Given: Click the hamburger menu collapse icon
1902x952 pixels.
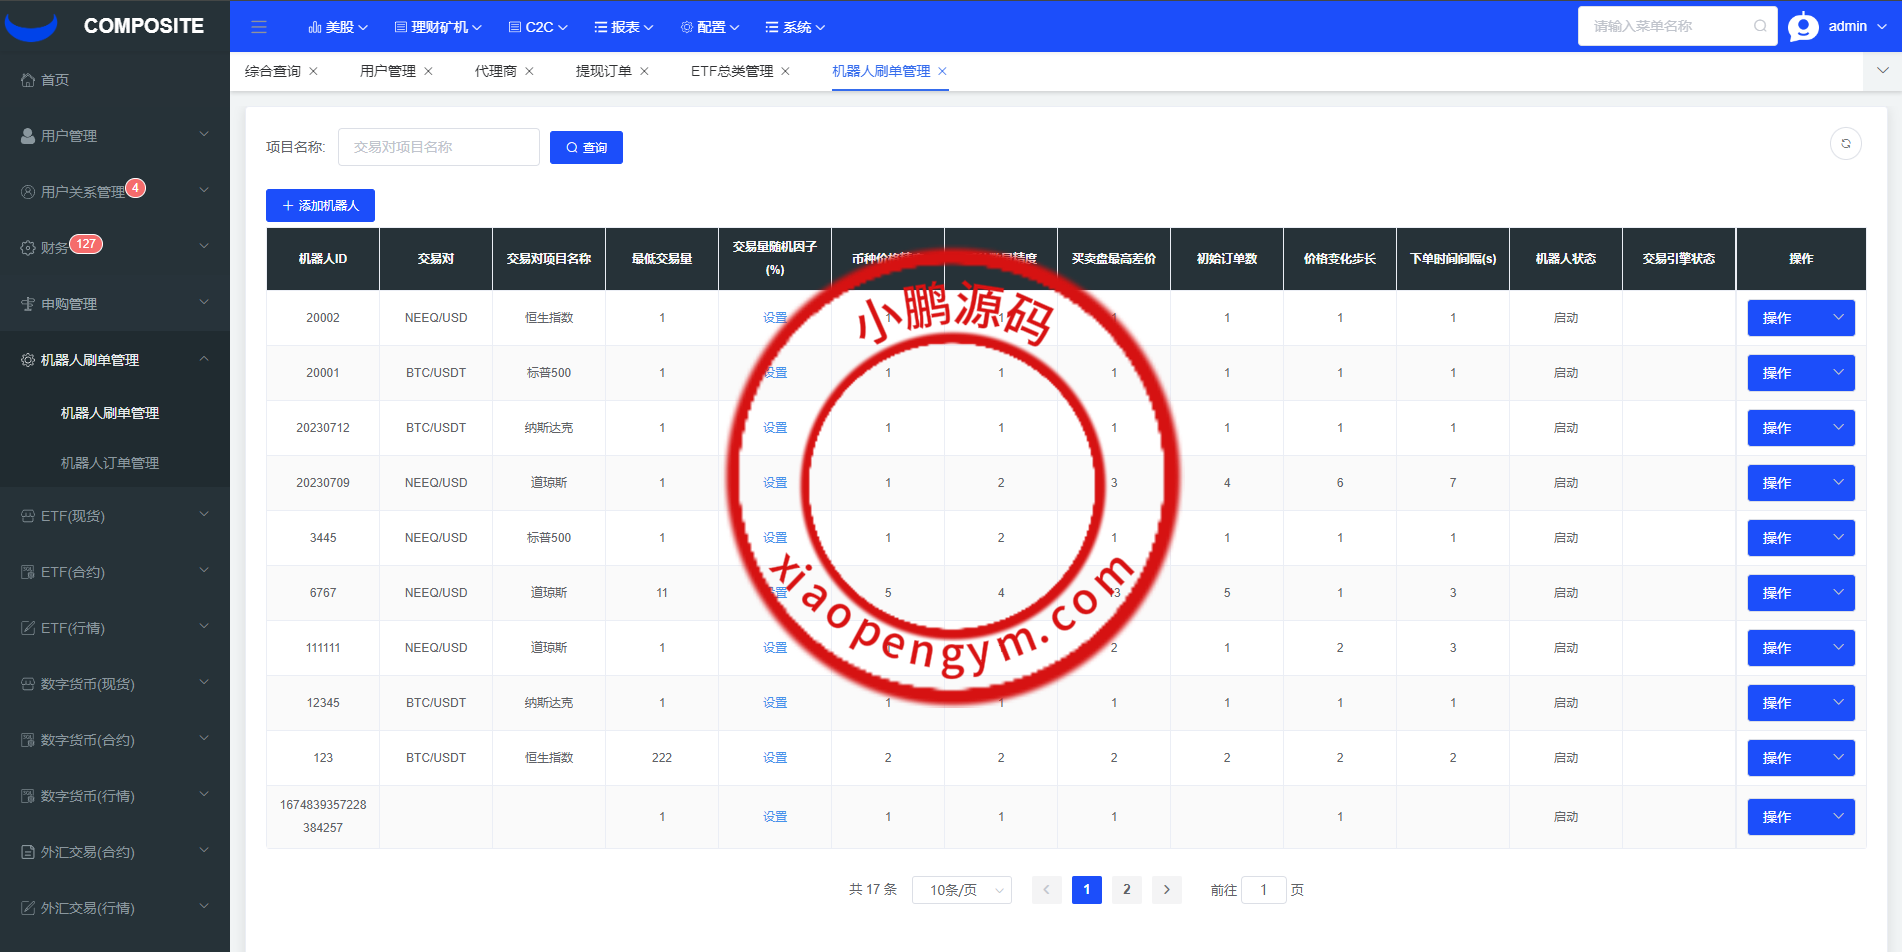Looking at the screenshot, I should pos(259,27).
